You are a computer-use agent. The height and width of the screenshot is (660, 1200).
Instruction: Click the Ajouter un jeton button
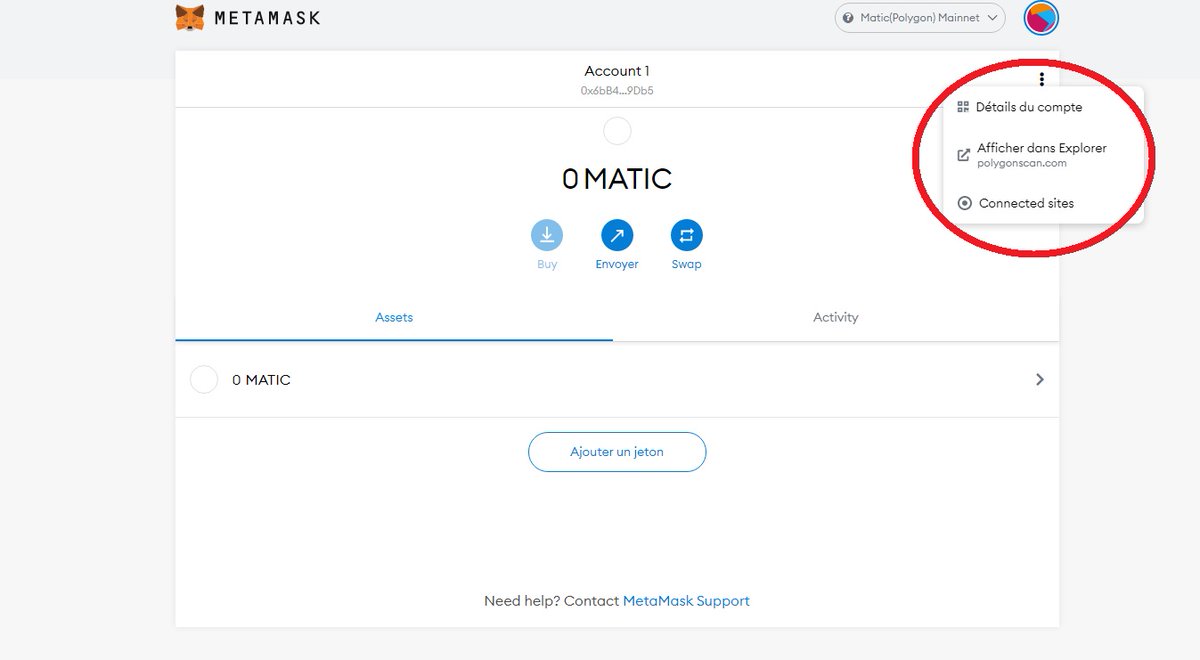pos(617,452)
